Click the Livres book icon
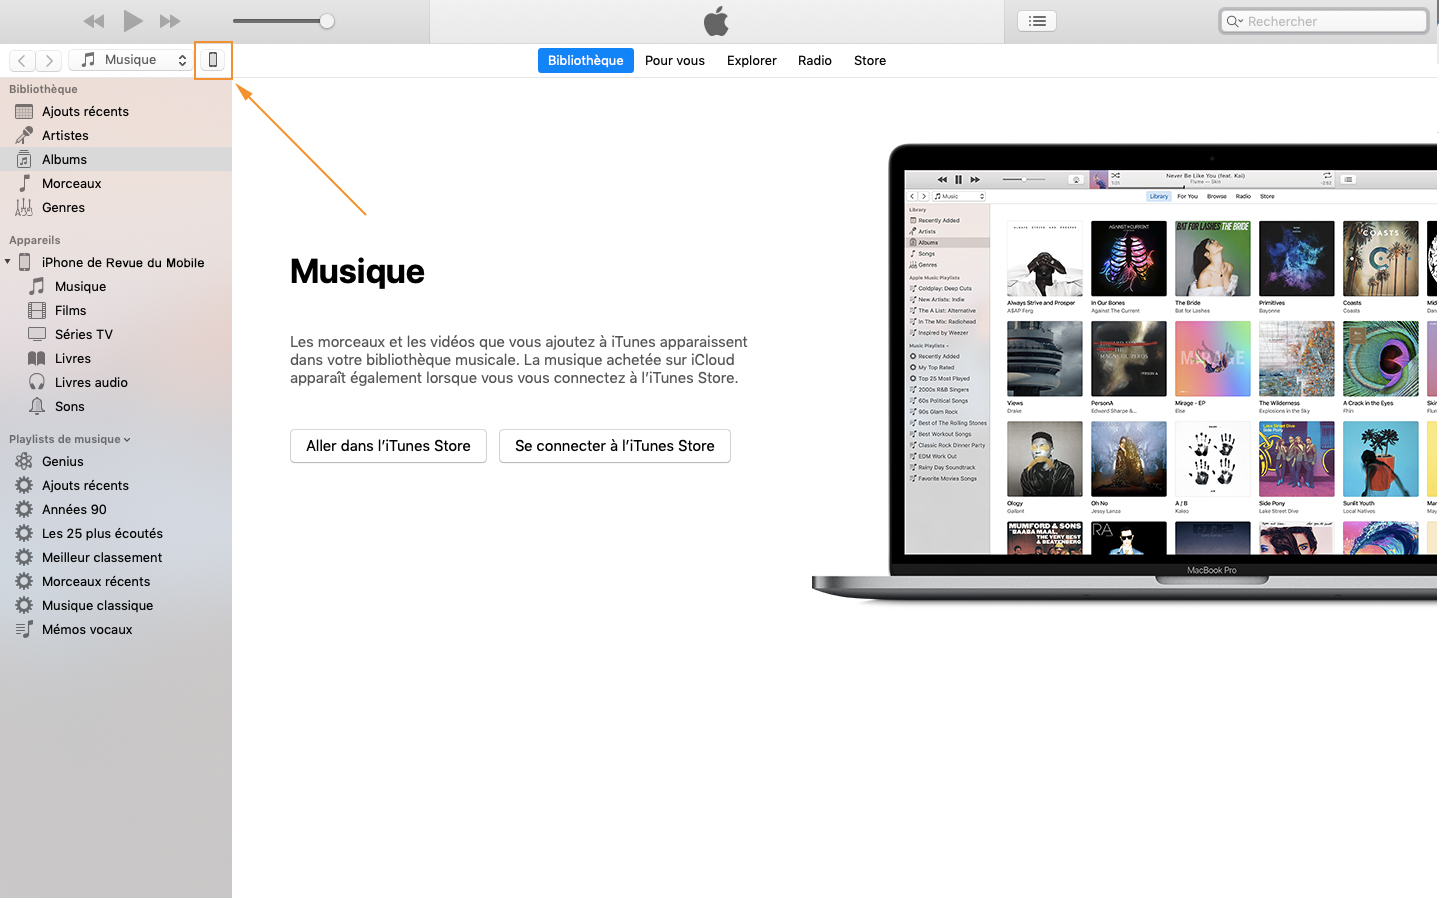This screenshot has height=898, width=1439. pyautogui.click(x=37, y=358)
